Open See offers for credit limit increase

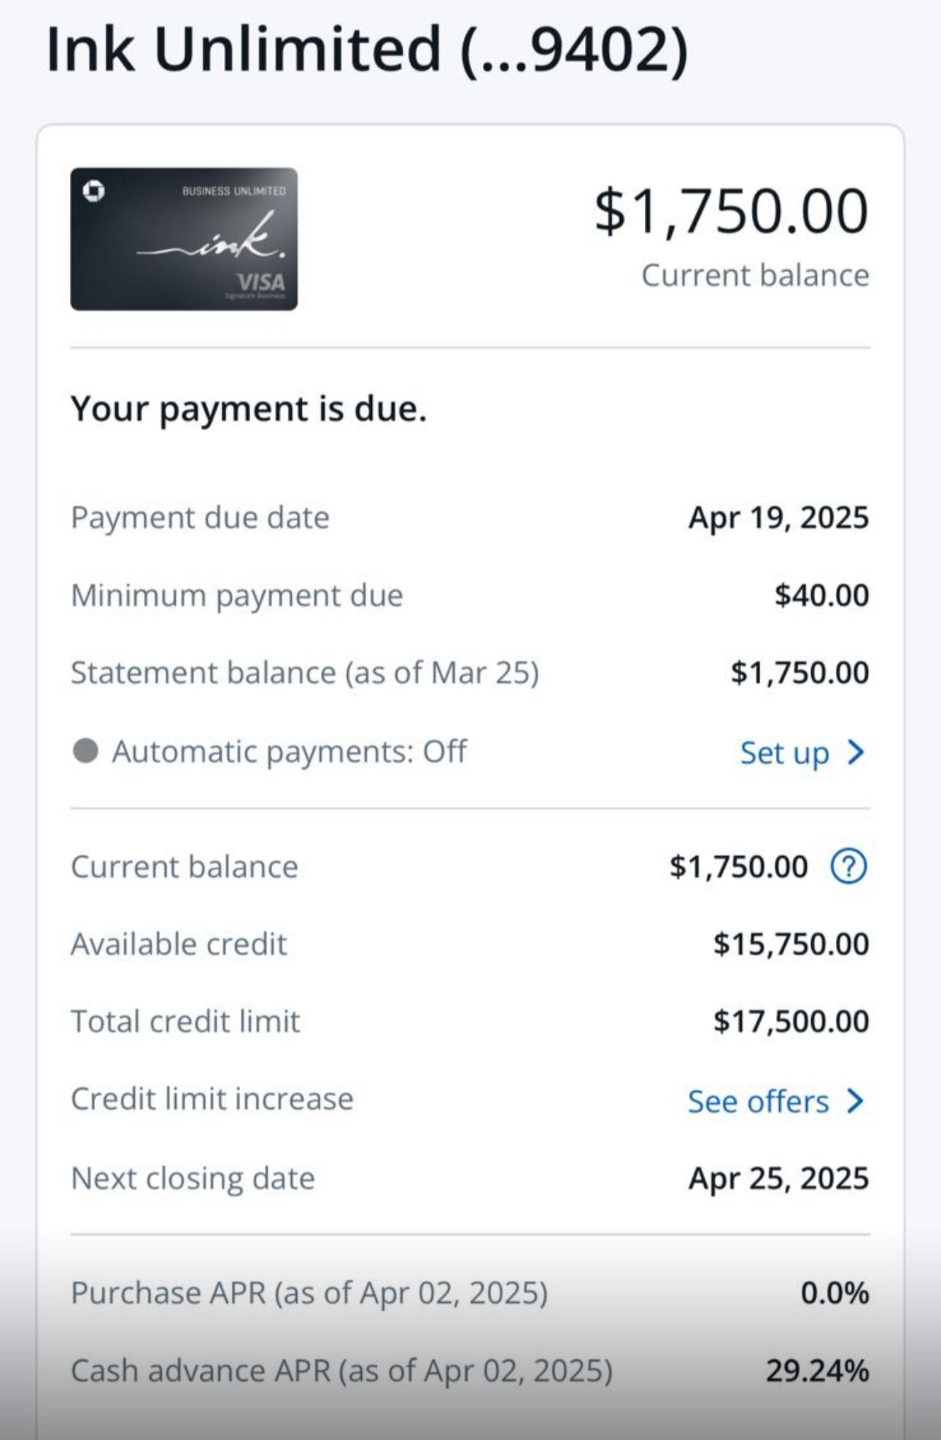(x=758, y=1101)
